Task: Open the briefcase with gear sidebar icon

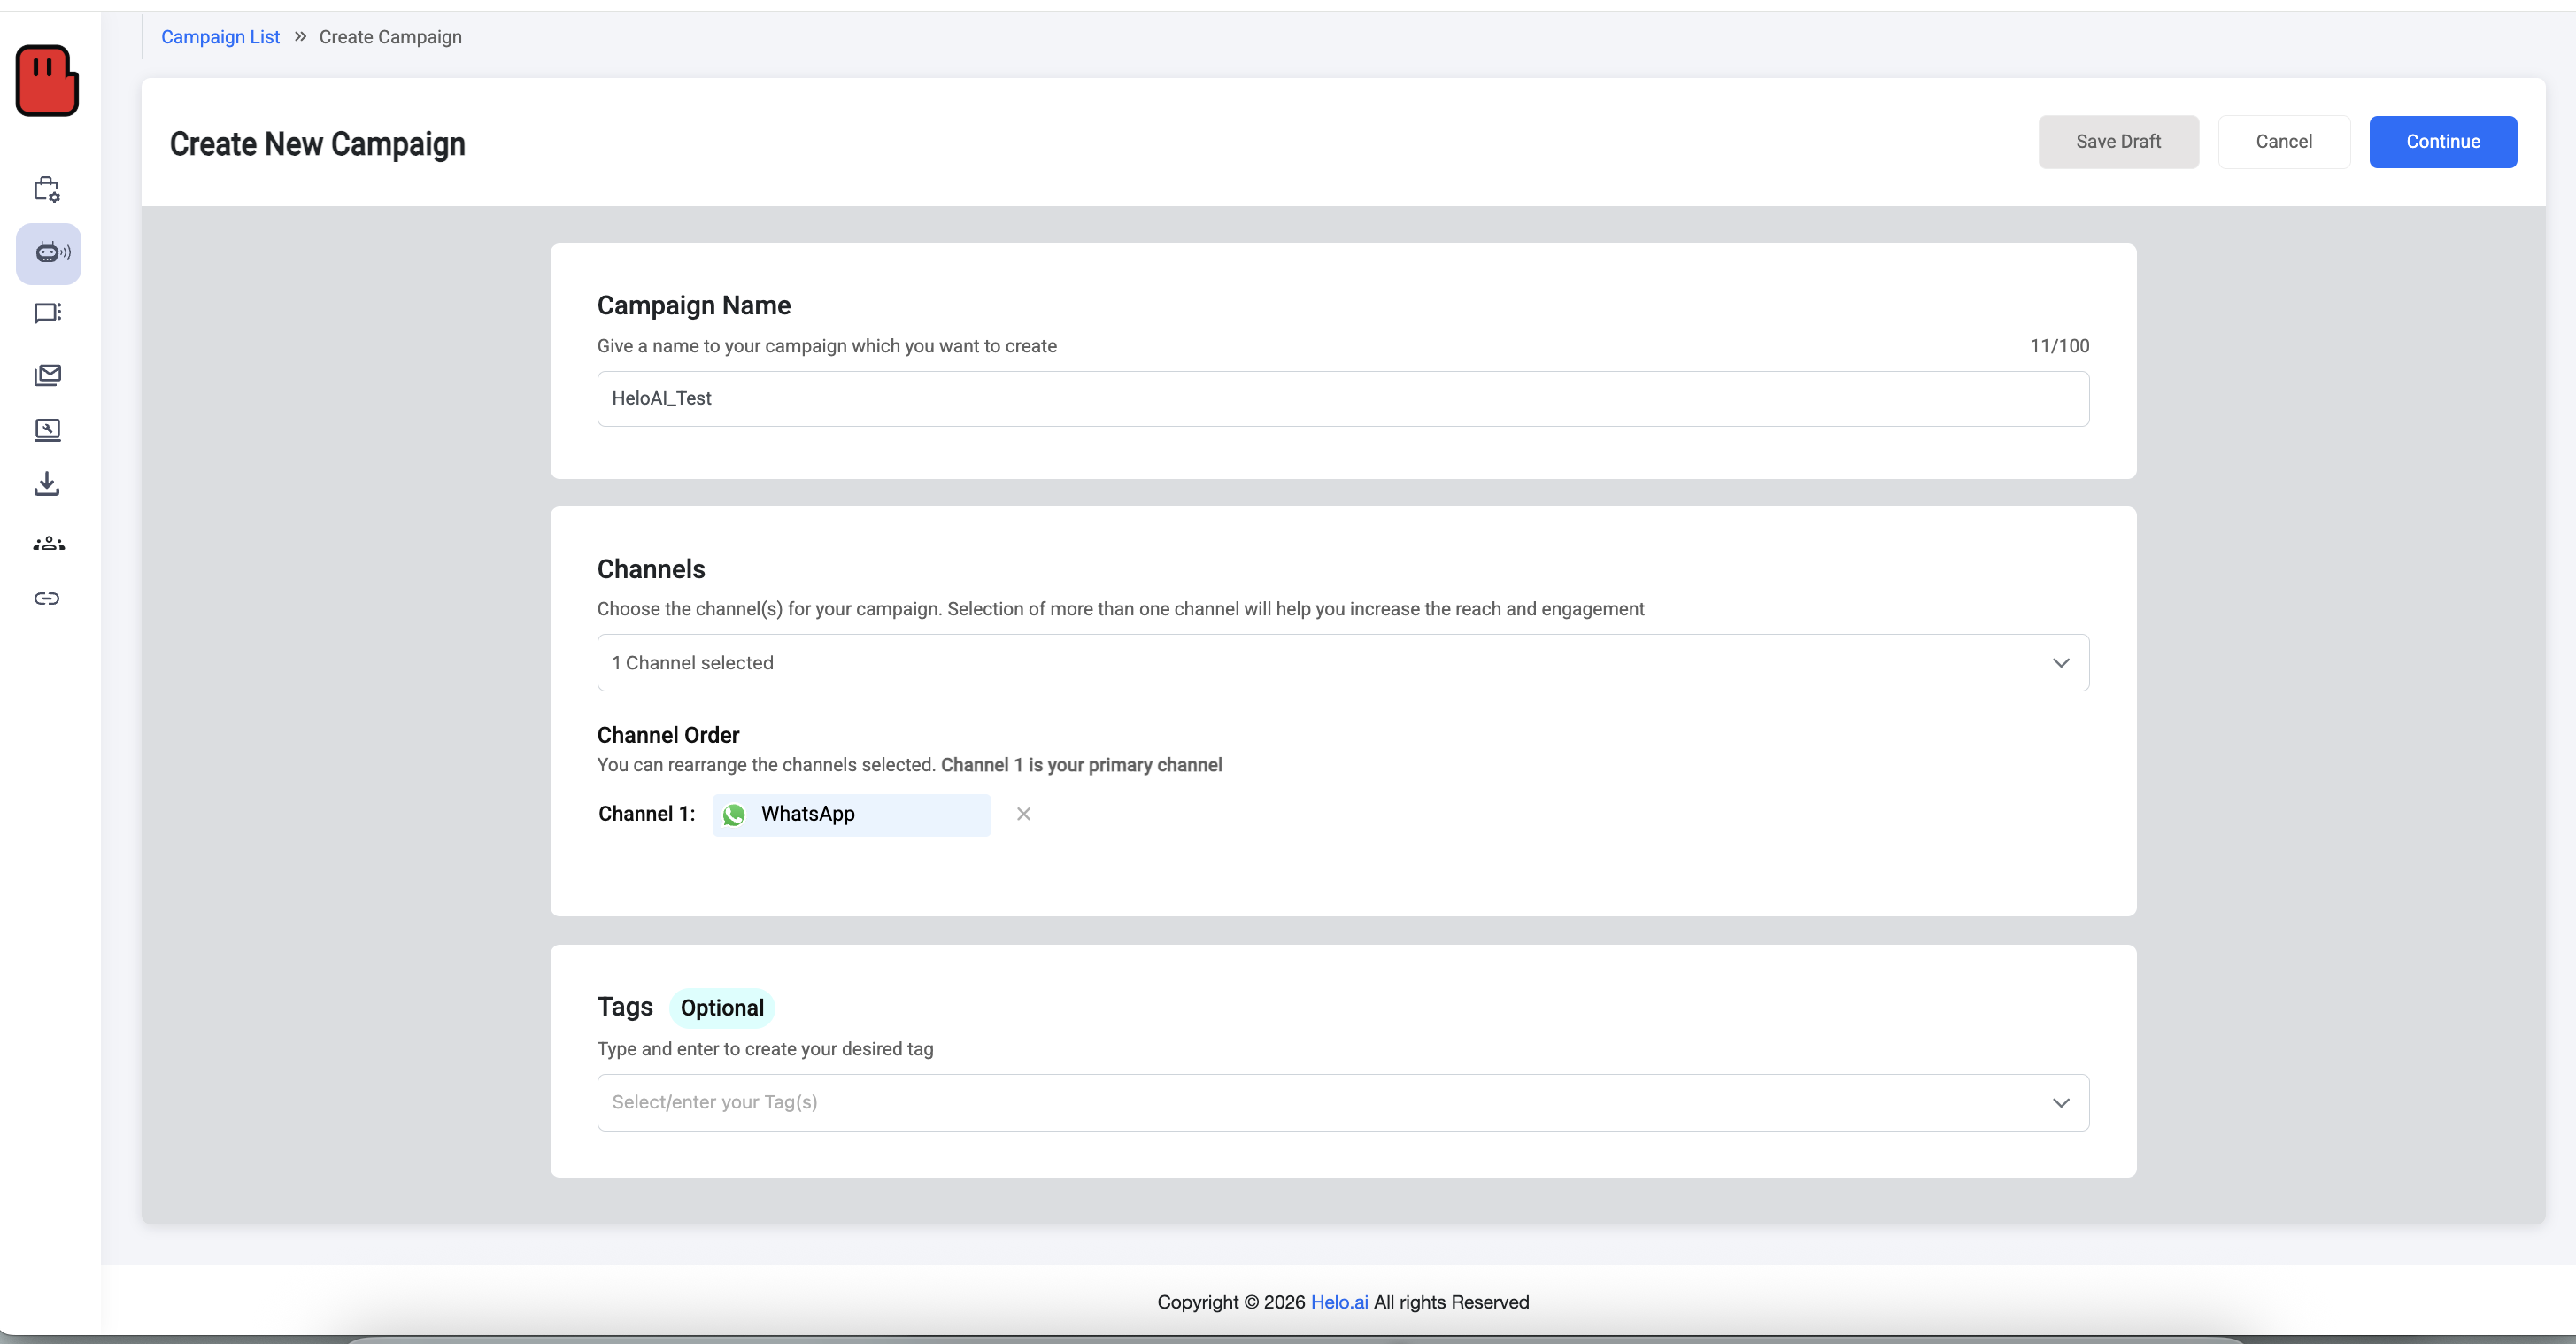Action: (x=47, y=189)
